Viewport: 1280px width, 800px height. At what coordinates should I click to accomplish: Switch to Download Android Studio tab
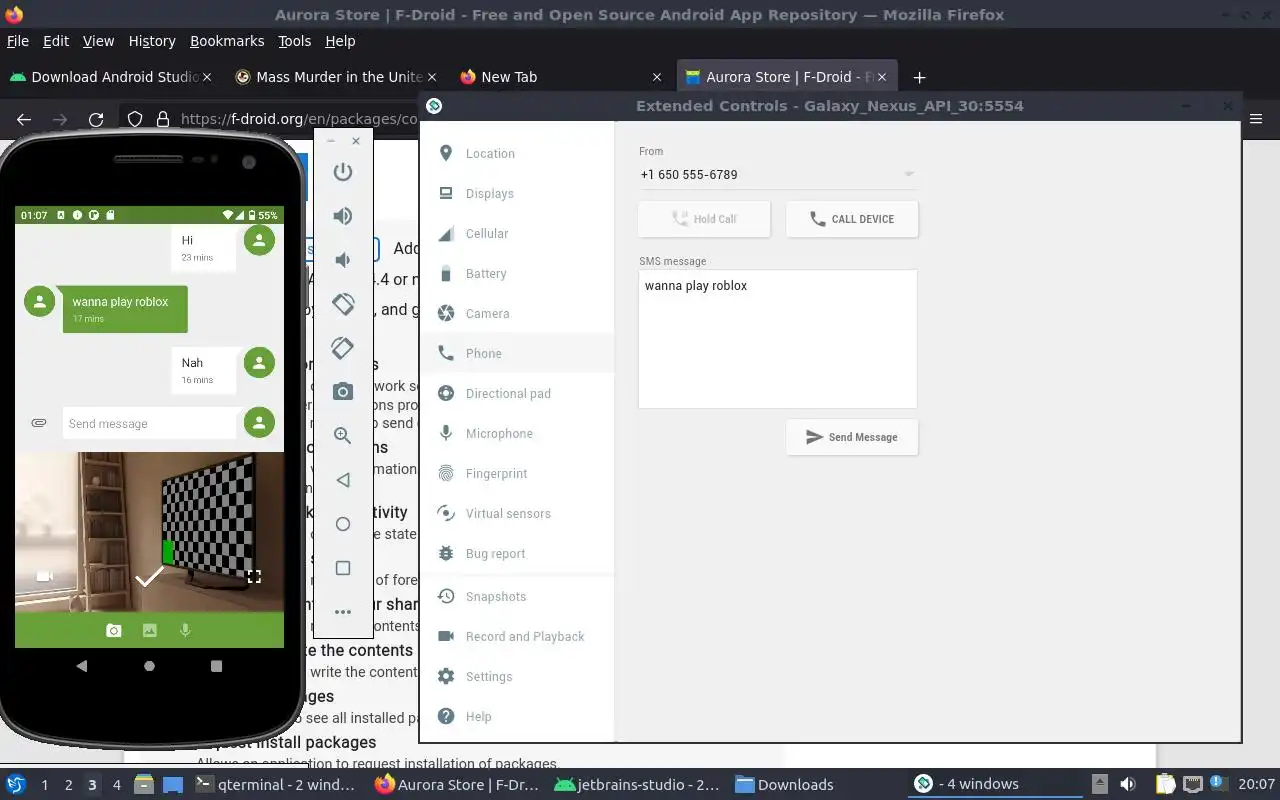coord(110,77)
